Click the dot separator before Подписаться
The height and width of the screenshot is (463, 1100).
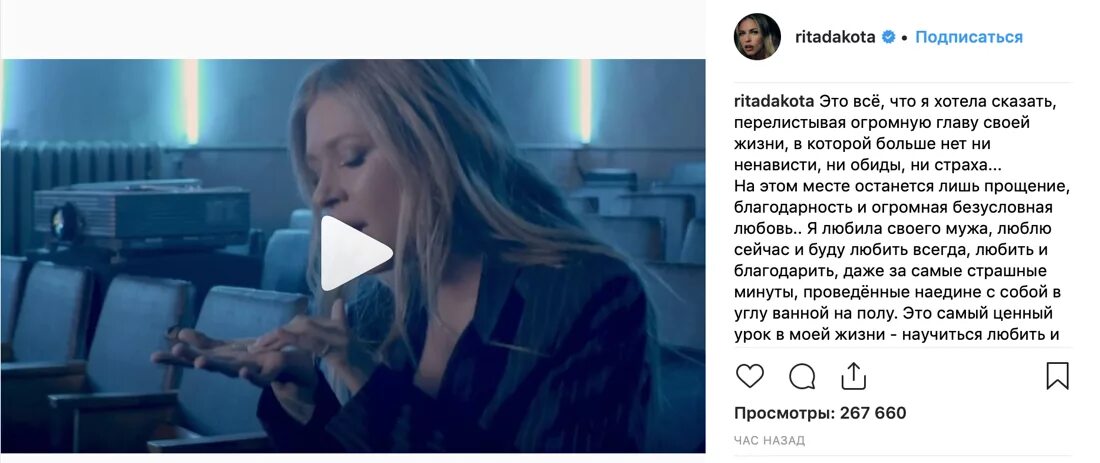click(905, 38)
